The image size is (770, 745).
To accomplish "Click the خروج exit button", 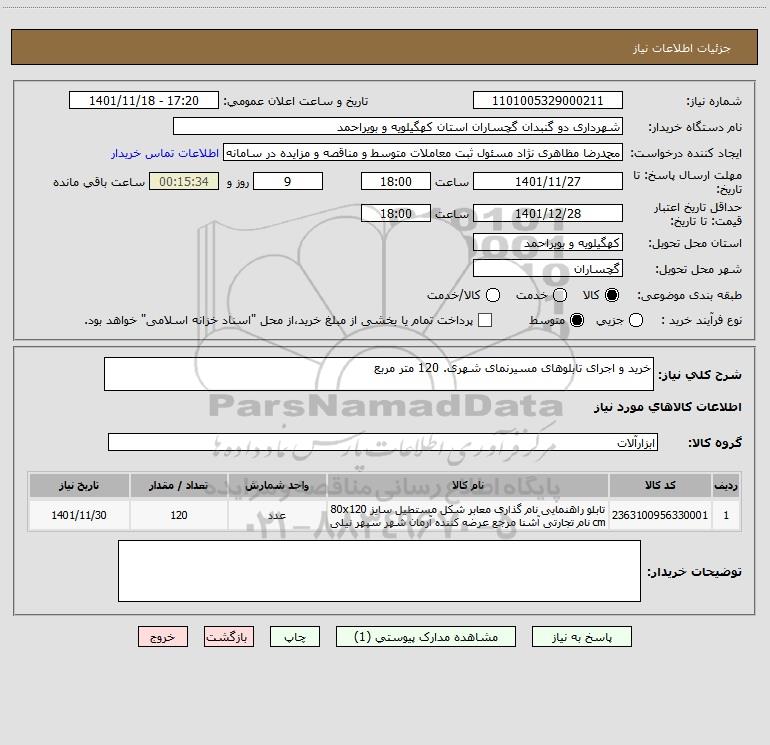I will coord(163,637).
